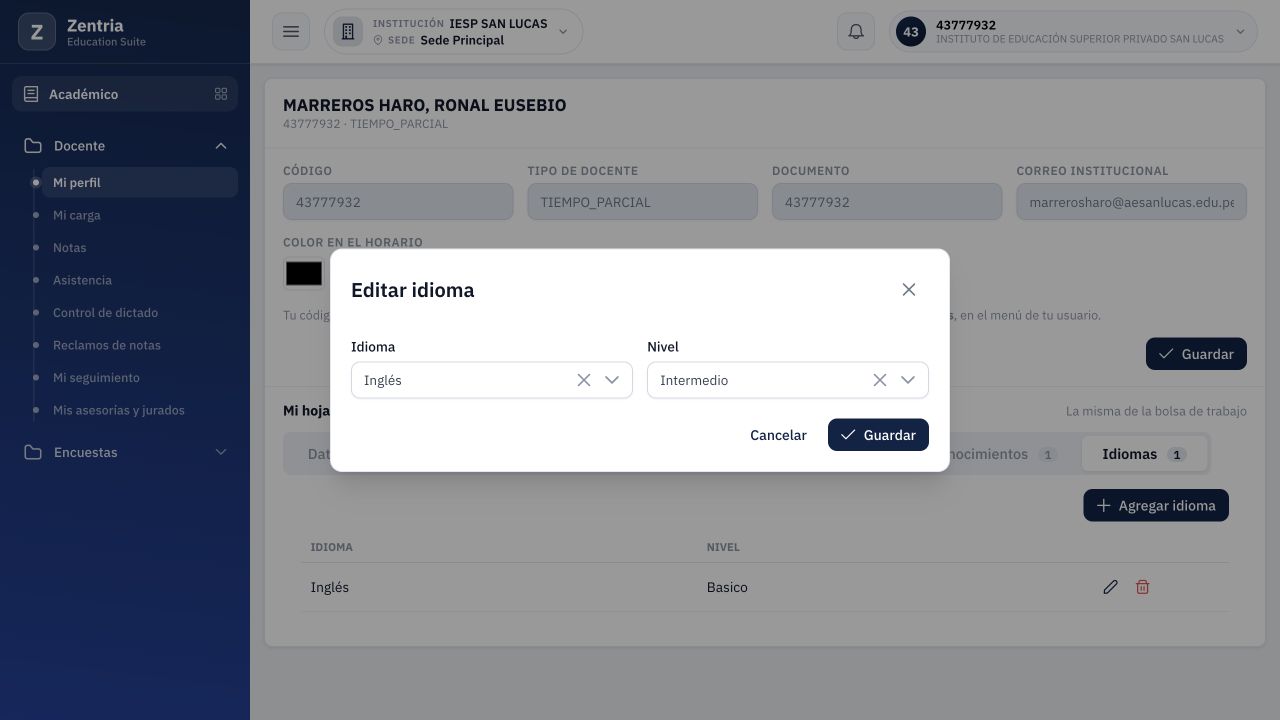The image size is (1280, 720).
Task: Click the user avatar badge 43
Action: click(911, 32)
